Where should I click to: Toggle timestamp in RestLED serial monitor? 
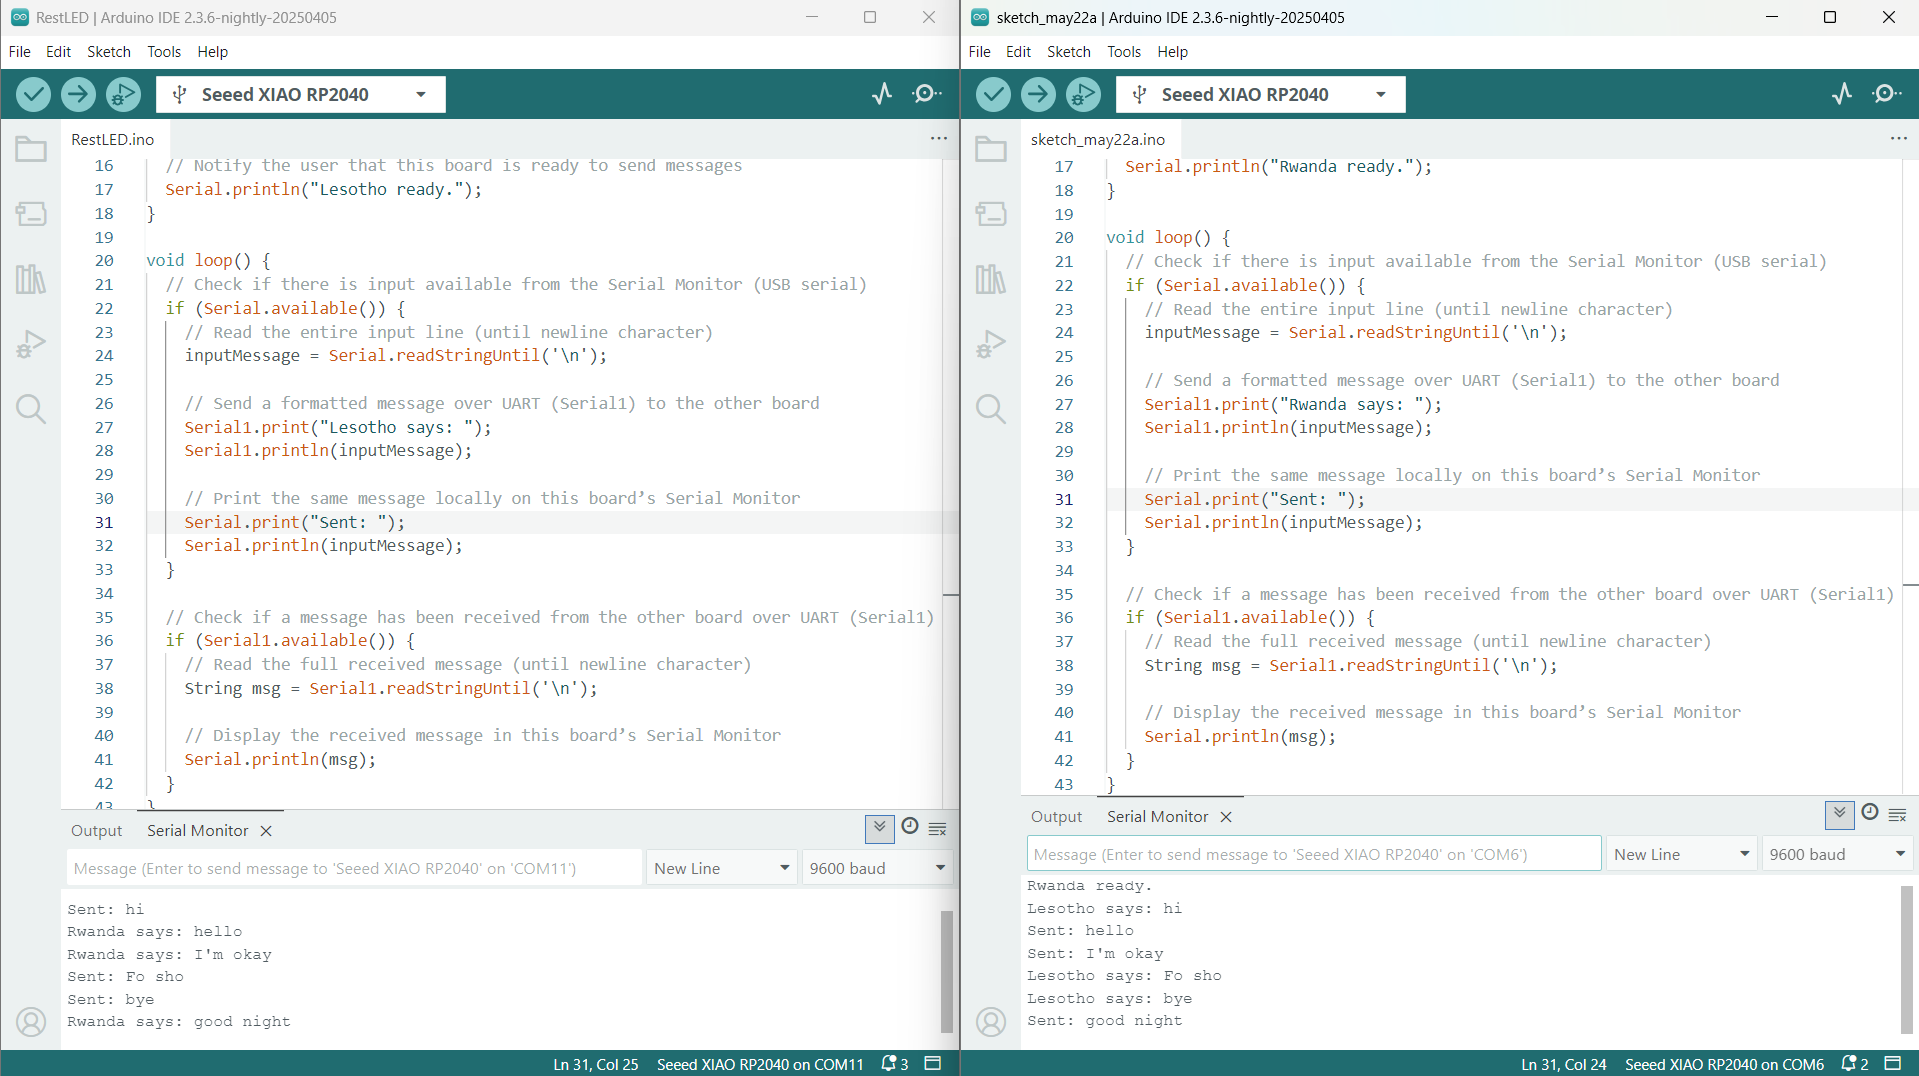coord(910,826)
